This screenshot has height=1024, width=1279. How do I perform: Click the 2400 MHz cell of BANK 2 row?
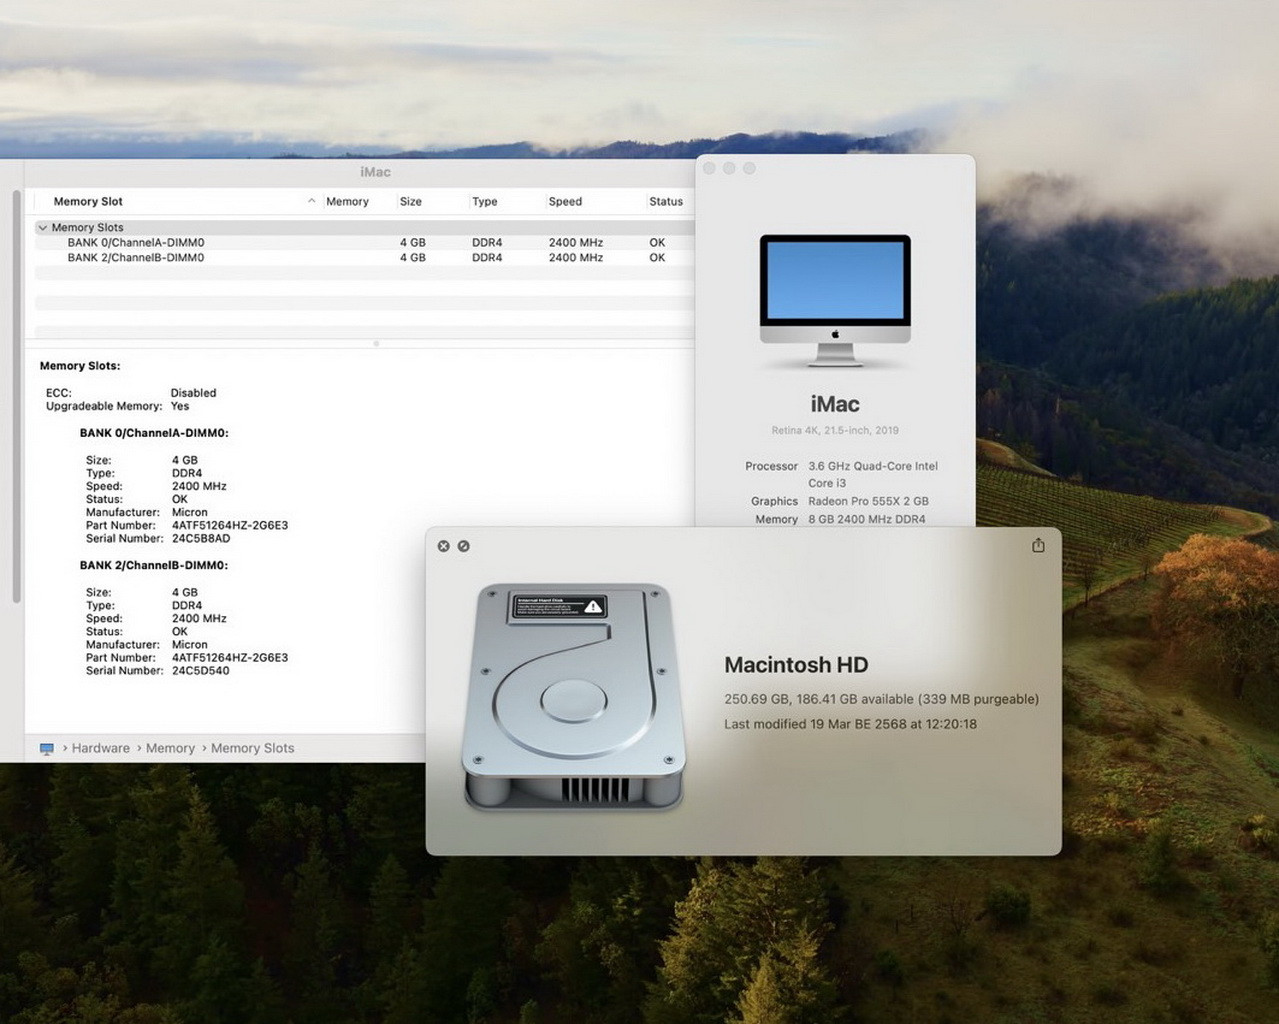pos(576,257)
